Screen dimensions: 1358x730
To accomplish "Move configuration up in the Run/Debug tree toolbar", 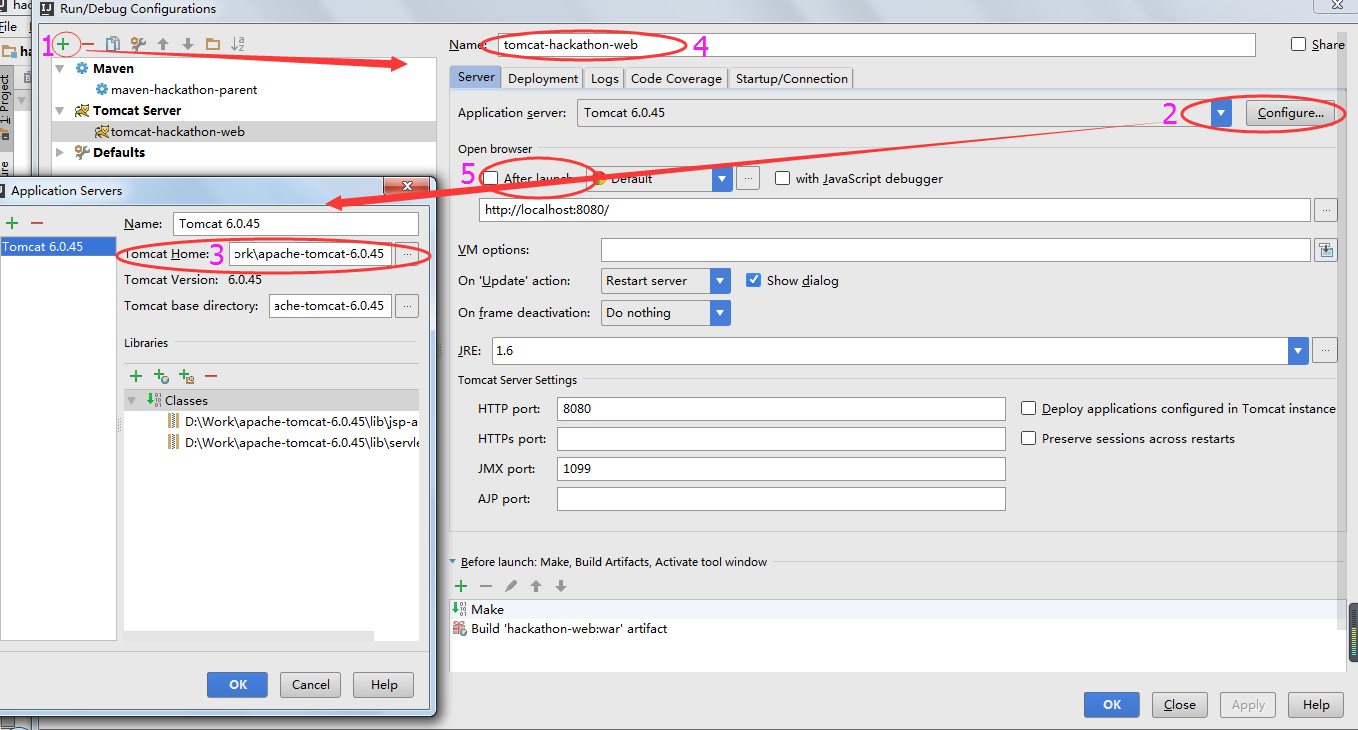I will coord(163,44).
